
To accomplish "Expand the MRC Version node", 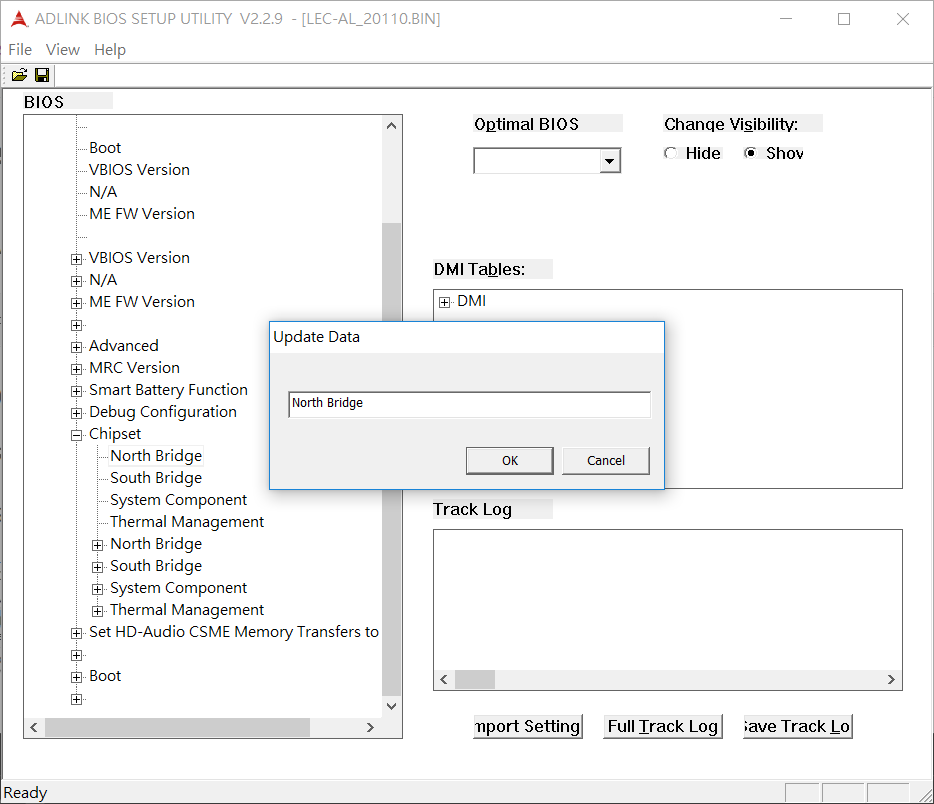I will tap(76, 369).
